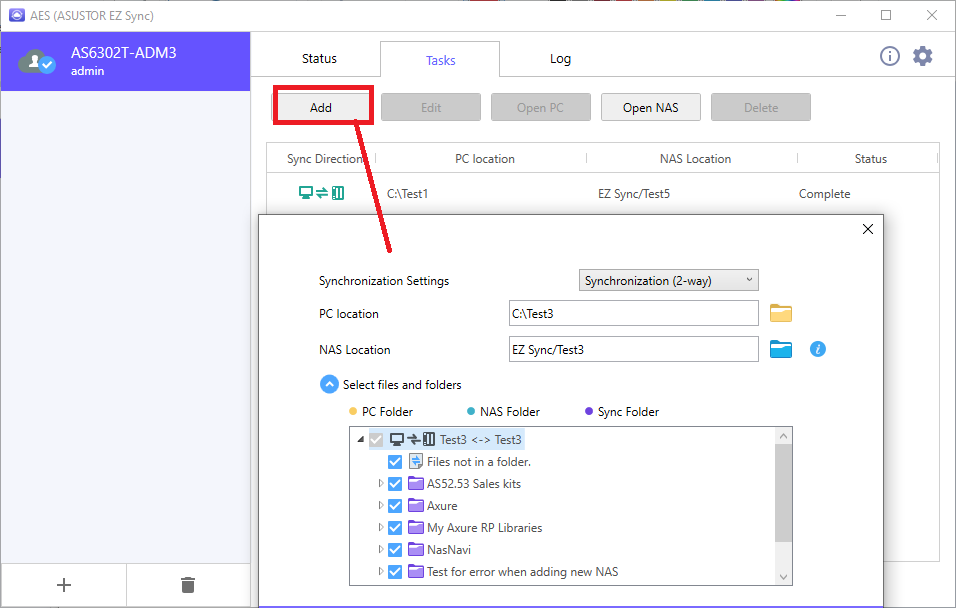Click tree scrollbar down arrow

click(x=783, y=577)
